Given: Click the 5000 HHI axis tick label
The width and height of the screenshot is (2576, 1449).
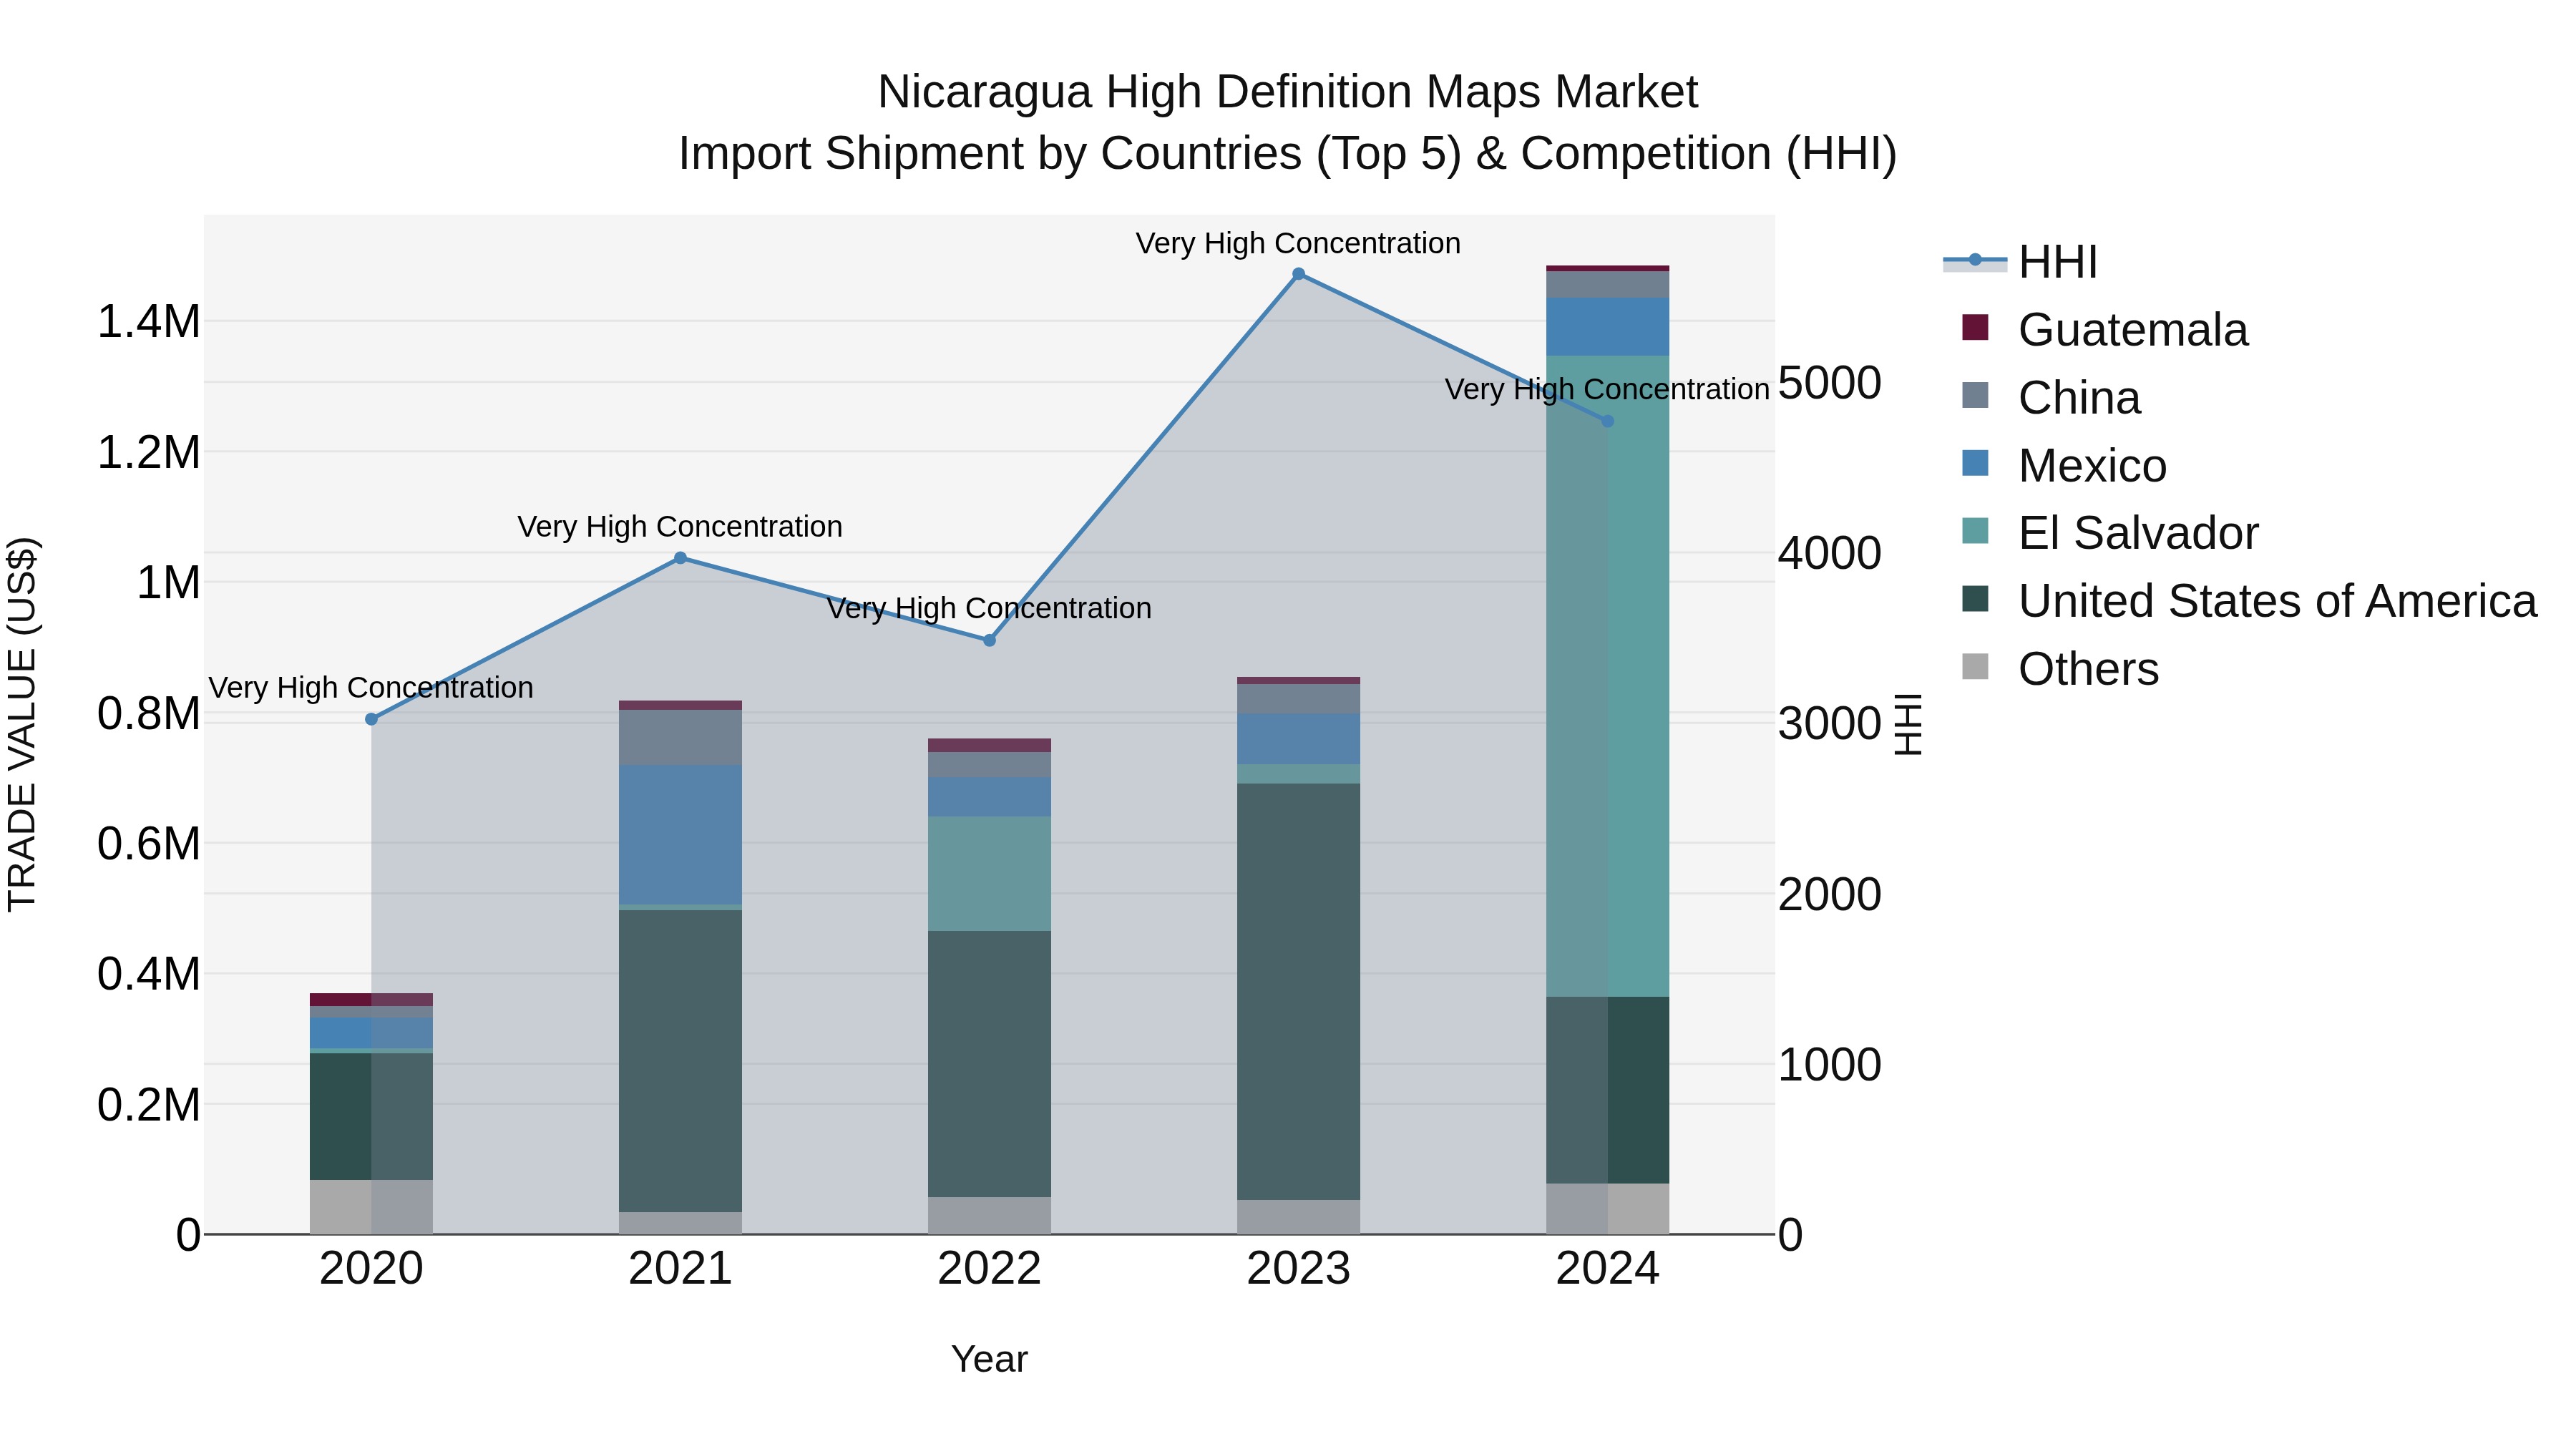Looking at the screenshot, I should (x=1829, y=382).
